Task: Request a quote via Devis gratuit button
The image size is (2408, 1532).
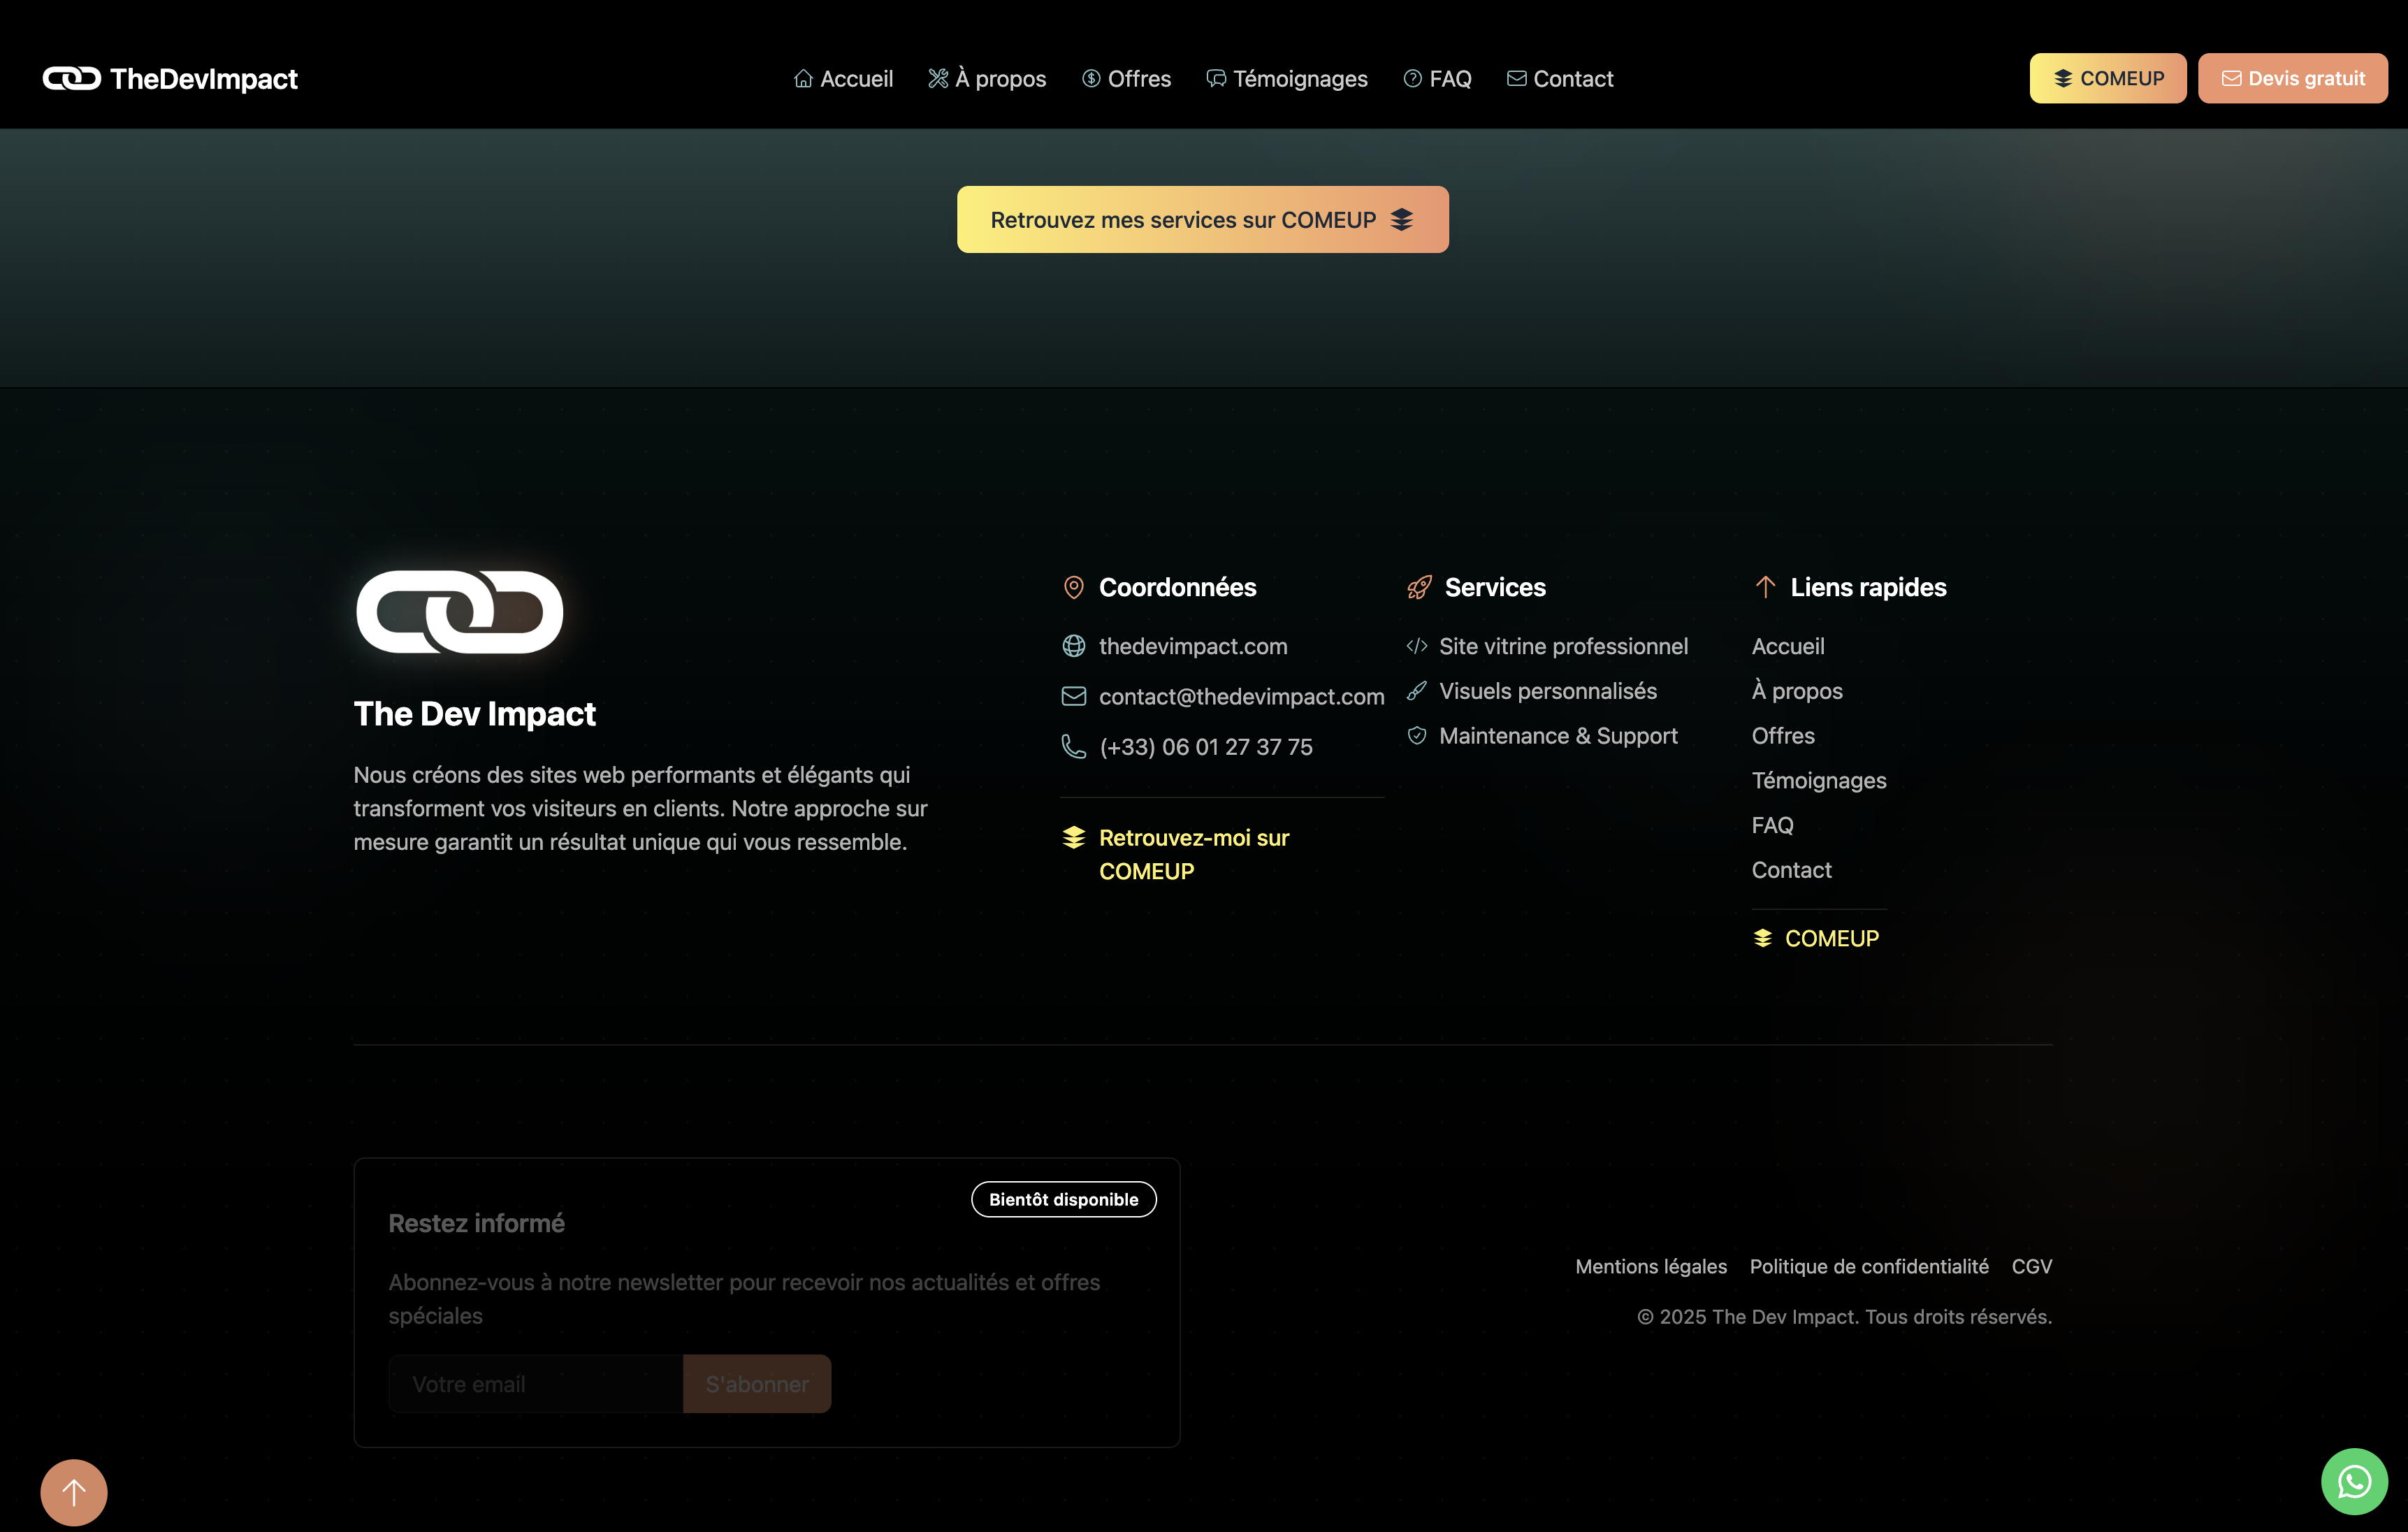Action: coord(2292,78)
